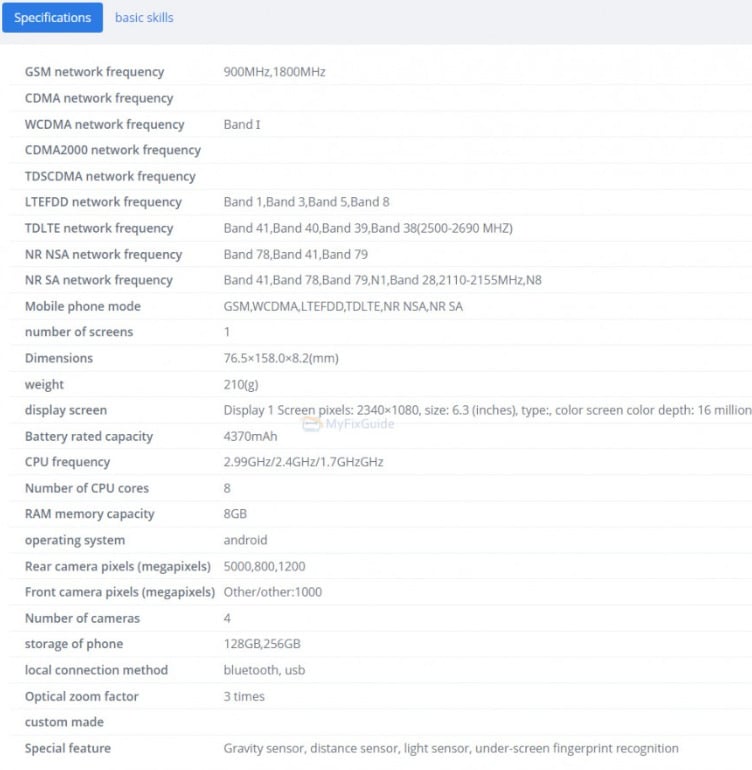Click the Rear camera pixels (megapixels) label
The image size is (752, 770).
tap(117, 566)
